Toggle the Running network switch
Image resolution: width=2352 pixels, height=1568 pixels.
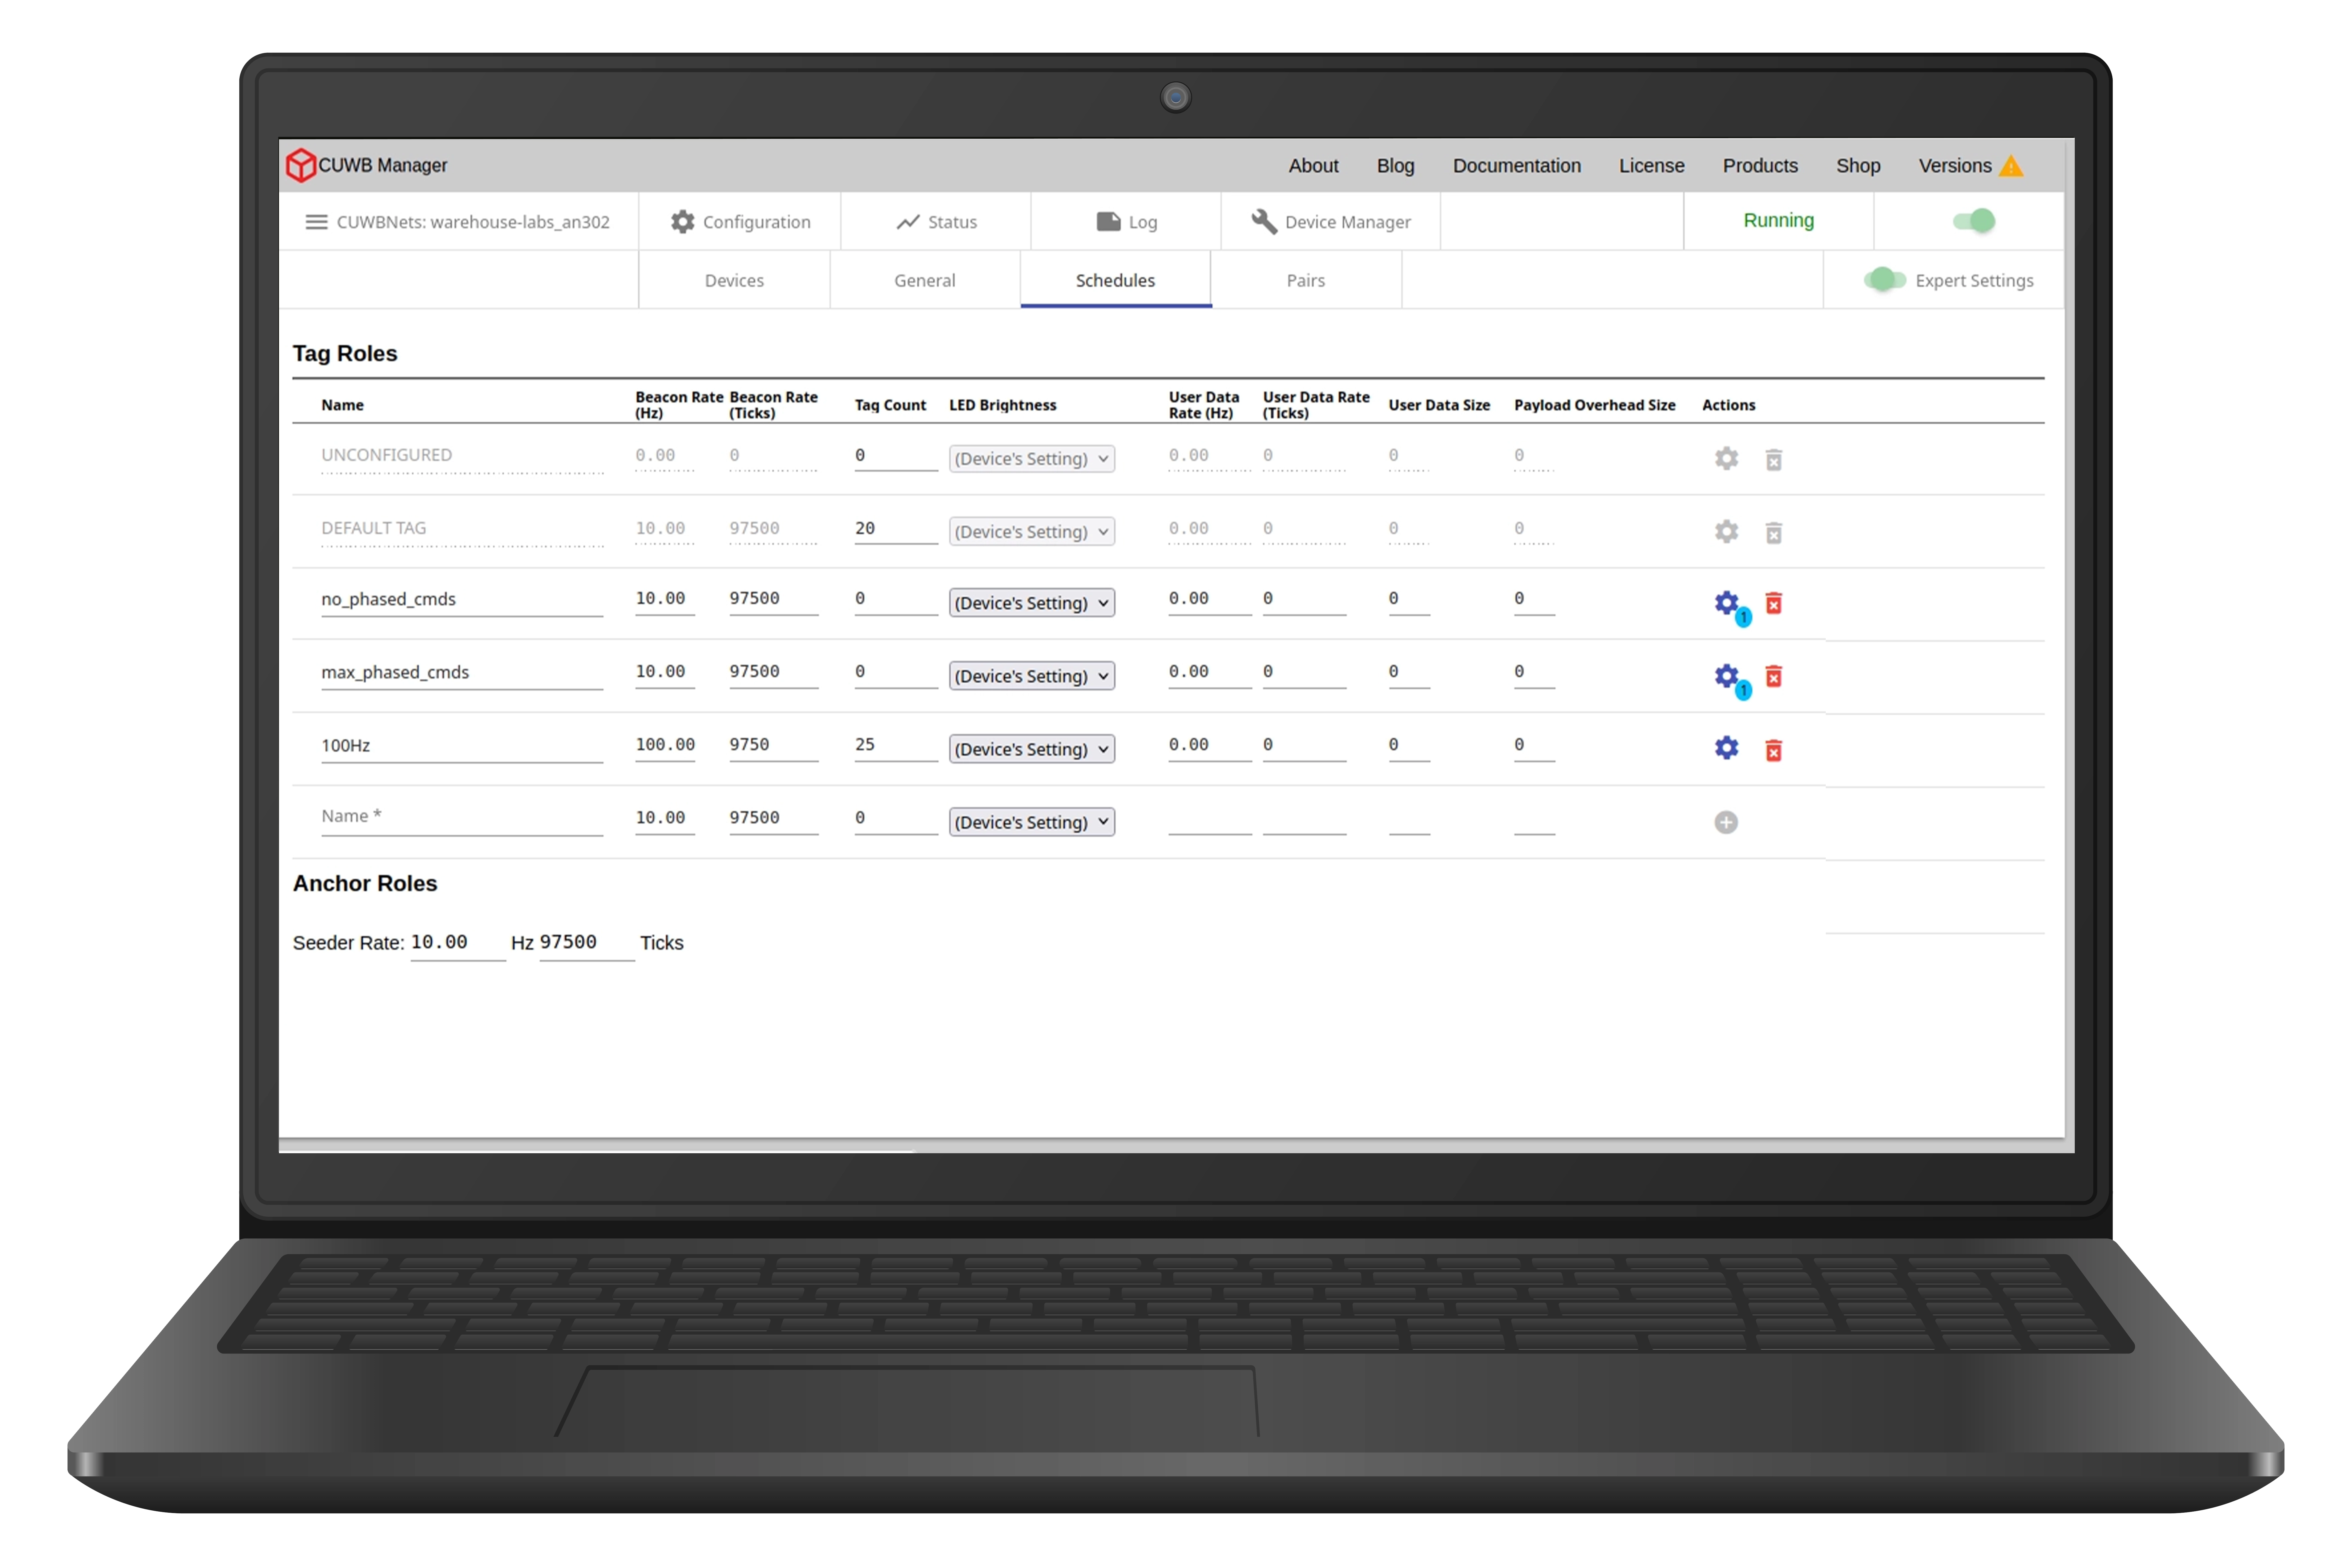(x=1974, y=221)
